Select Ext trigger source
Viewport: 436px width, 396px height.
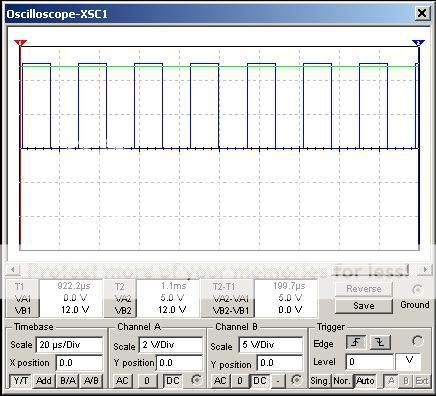click(422, 381)
